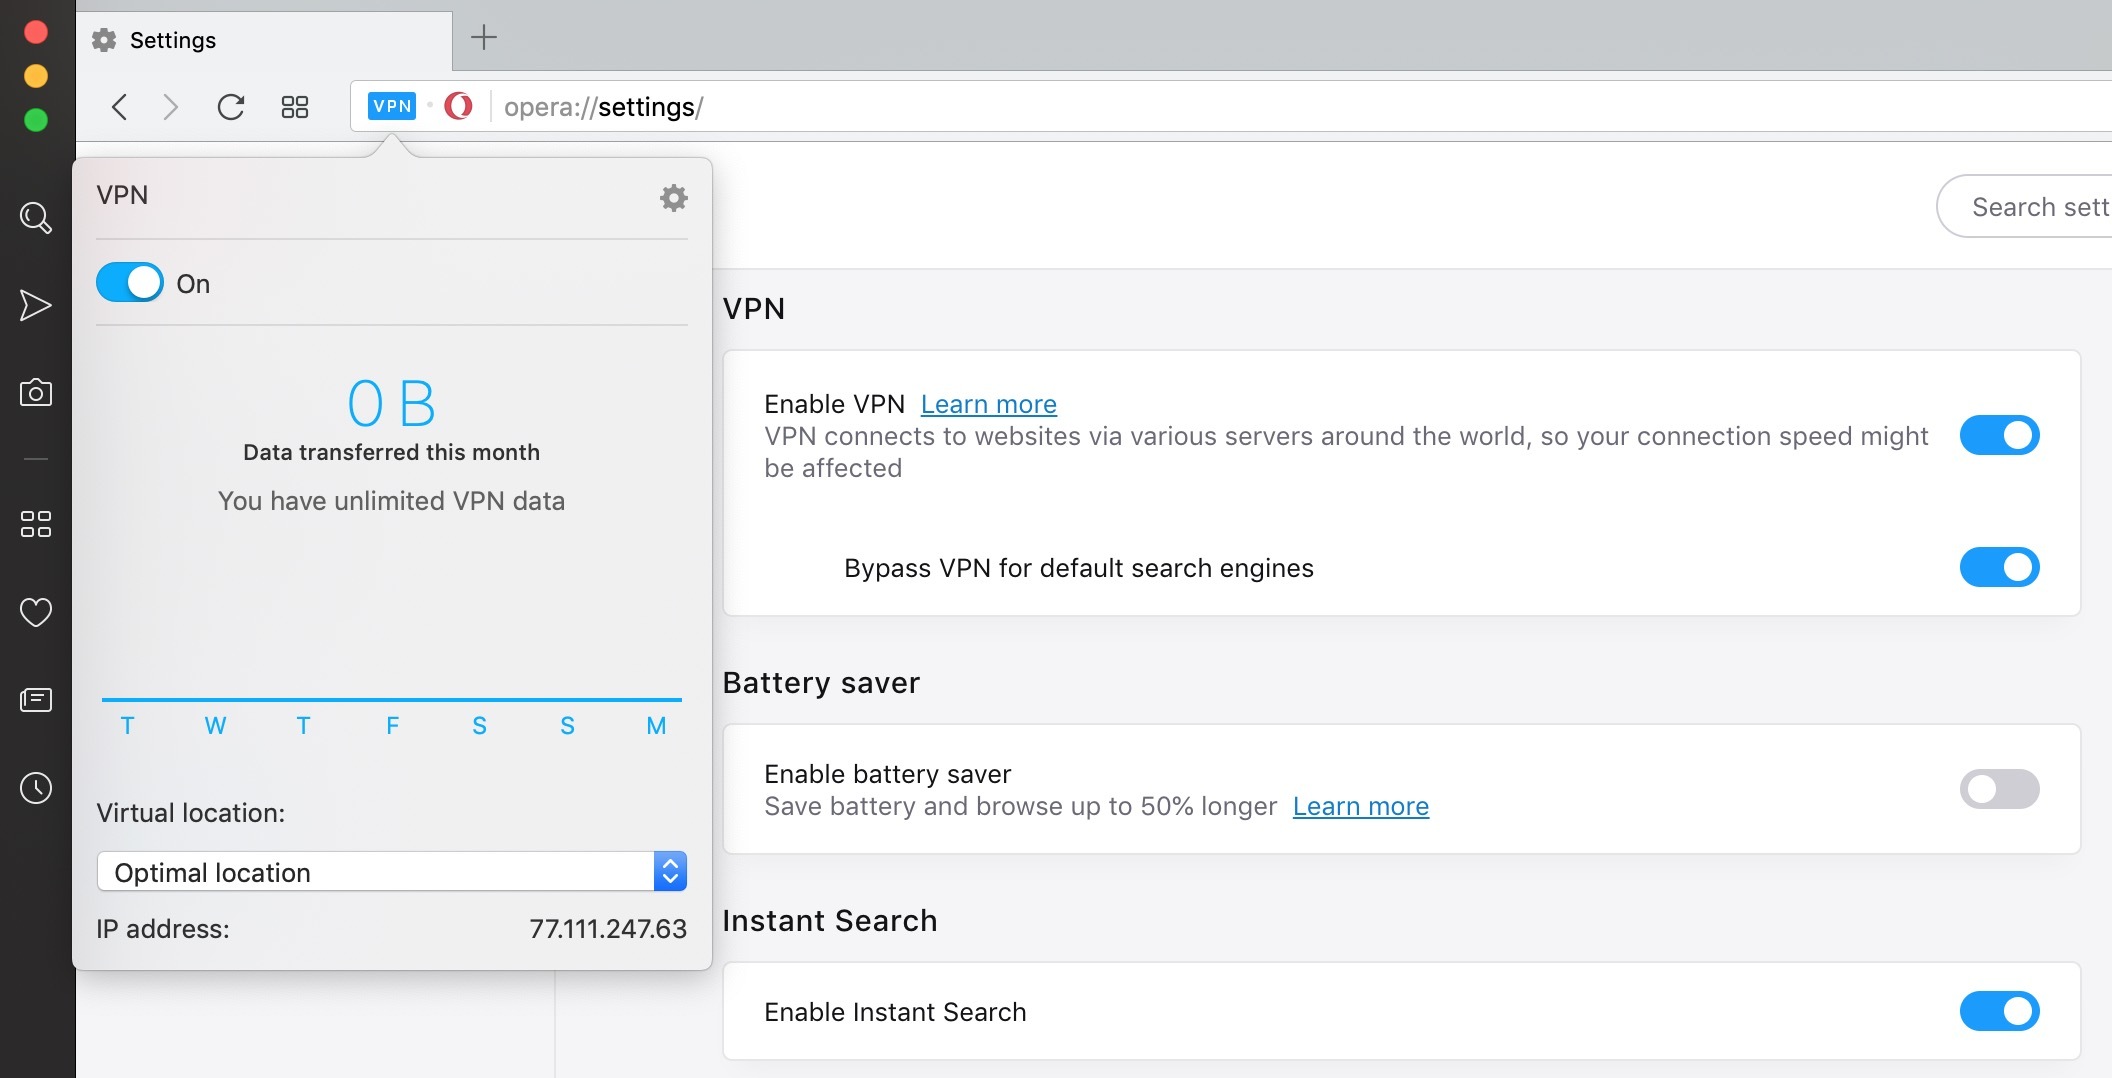Reload the current page

pos(231,107)
